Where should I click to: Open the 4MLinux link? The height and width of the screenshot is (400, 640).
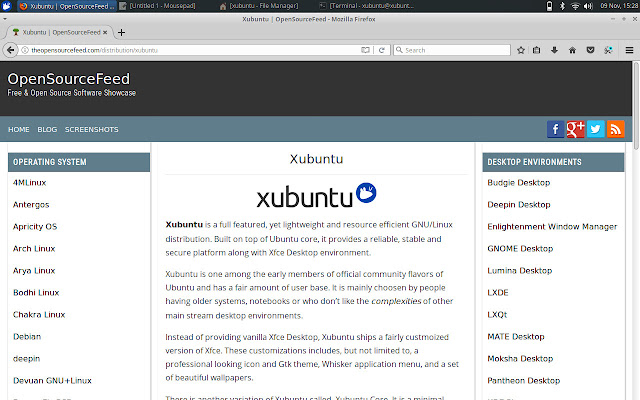coord(29,182)
